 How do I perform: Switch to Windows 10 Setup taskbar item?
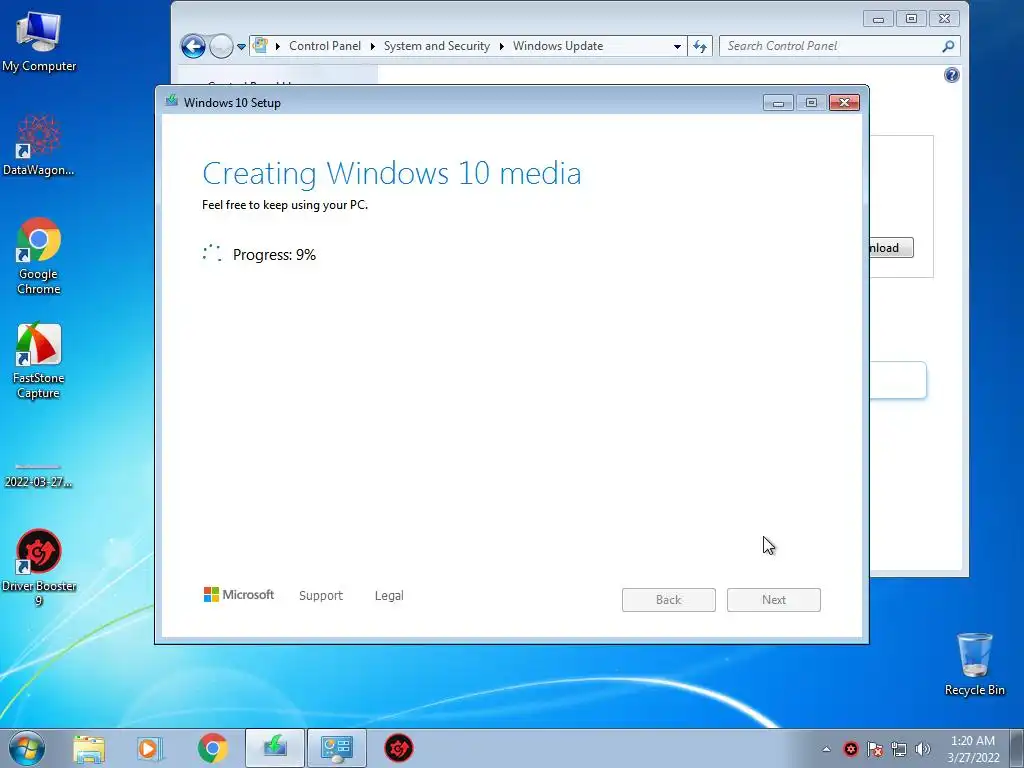[275, 748]
